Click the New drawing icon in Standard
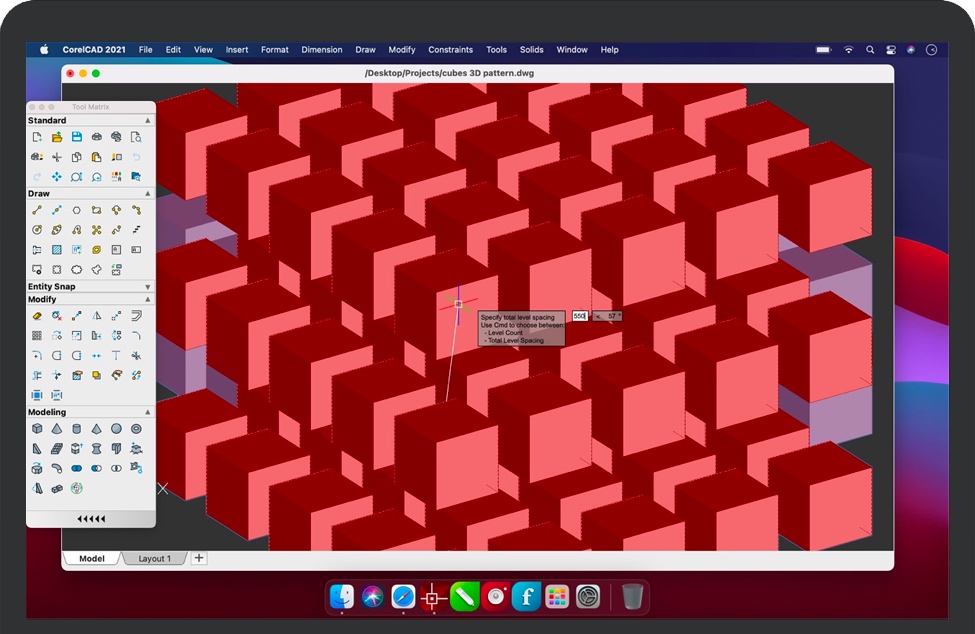 (37, 137)
